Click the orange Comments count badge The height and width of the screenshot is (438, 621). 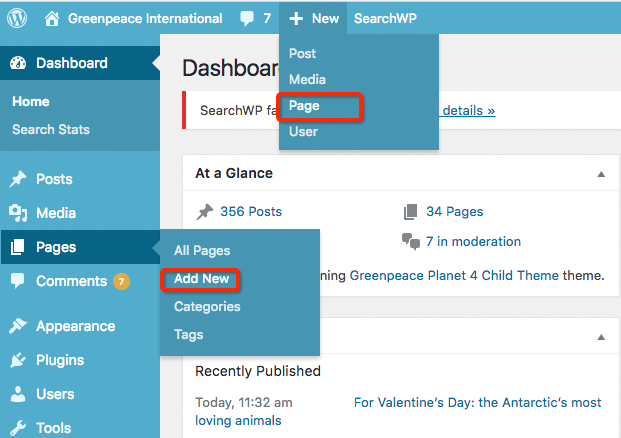[x=121, y=281]
